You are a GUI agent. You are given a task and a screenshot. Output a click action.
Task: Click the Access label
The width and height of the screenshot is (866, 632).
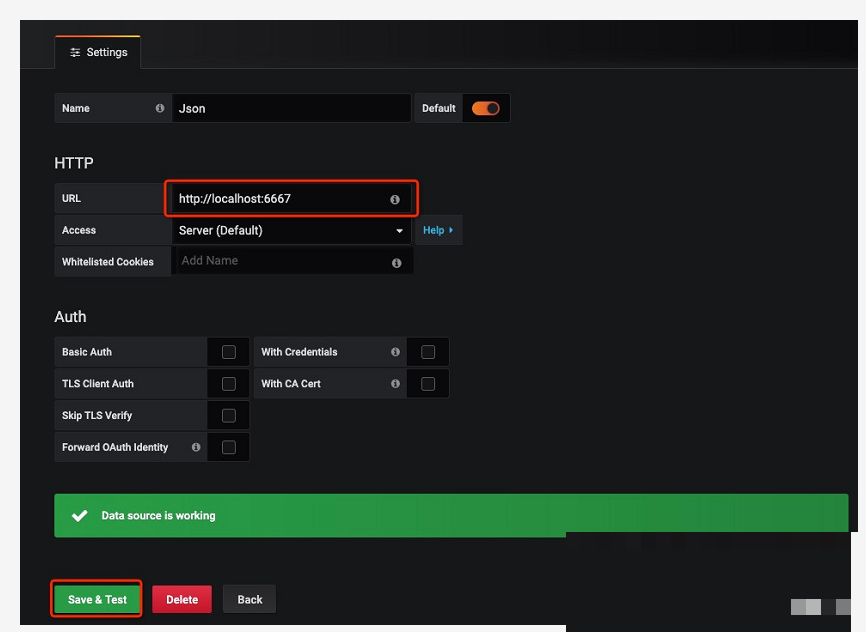pos(79,230)
